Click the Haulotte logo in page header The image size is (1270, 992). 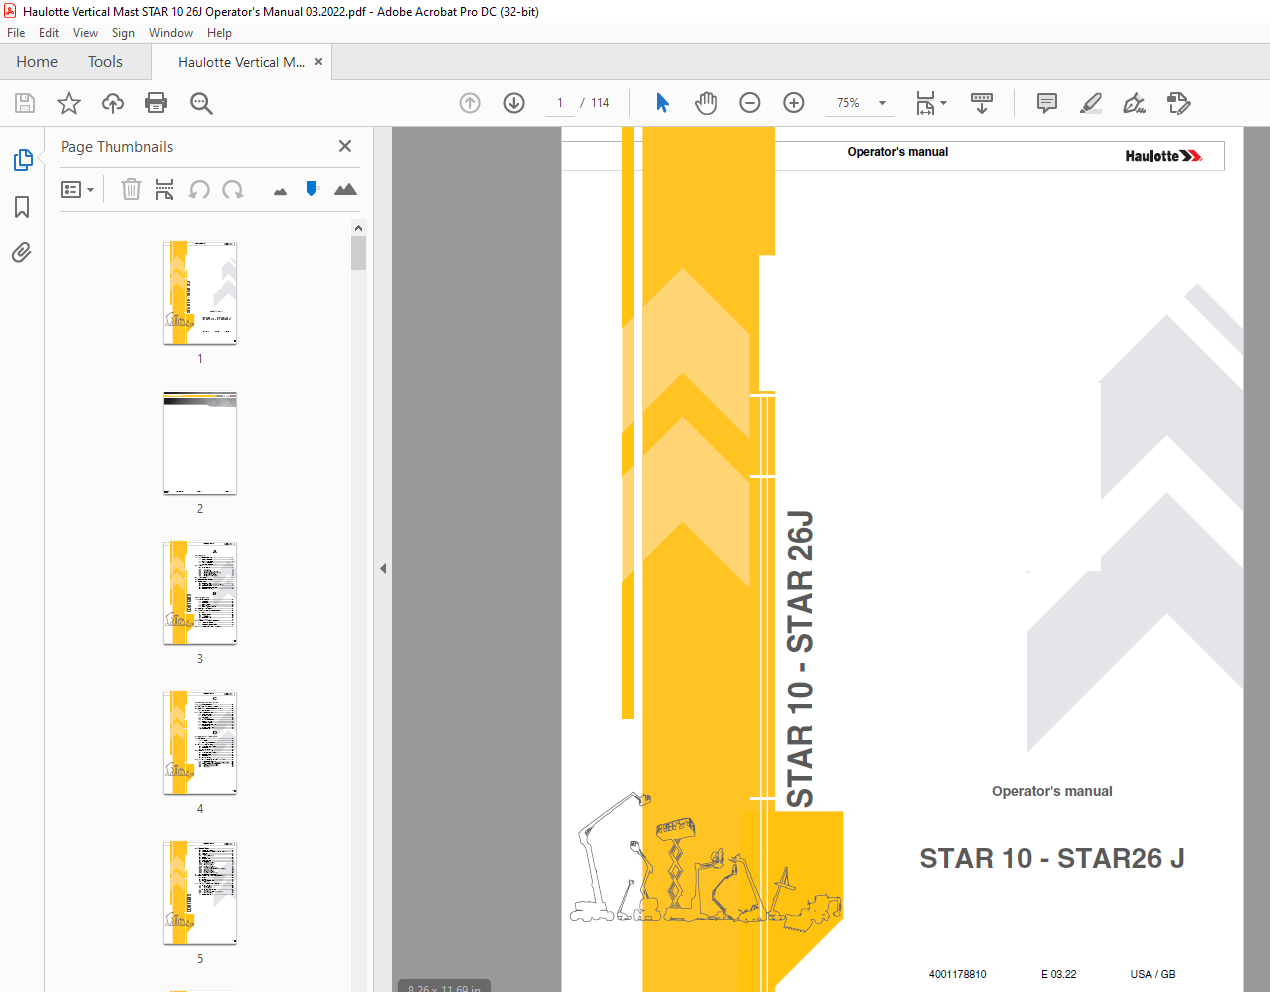(x=1163, y=156)
